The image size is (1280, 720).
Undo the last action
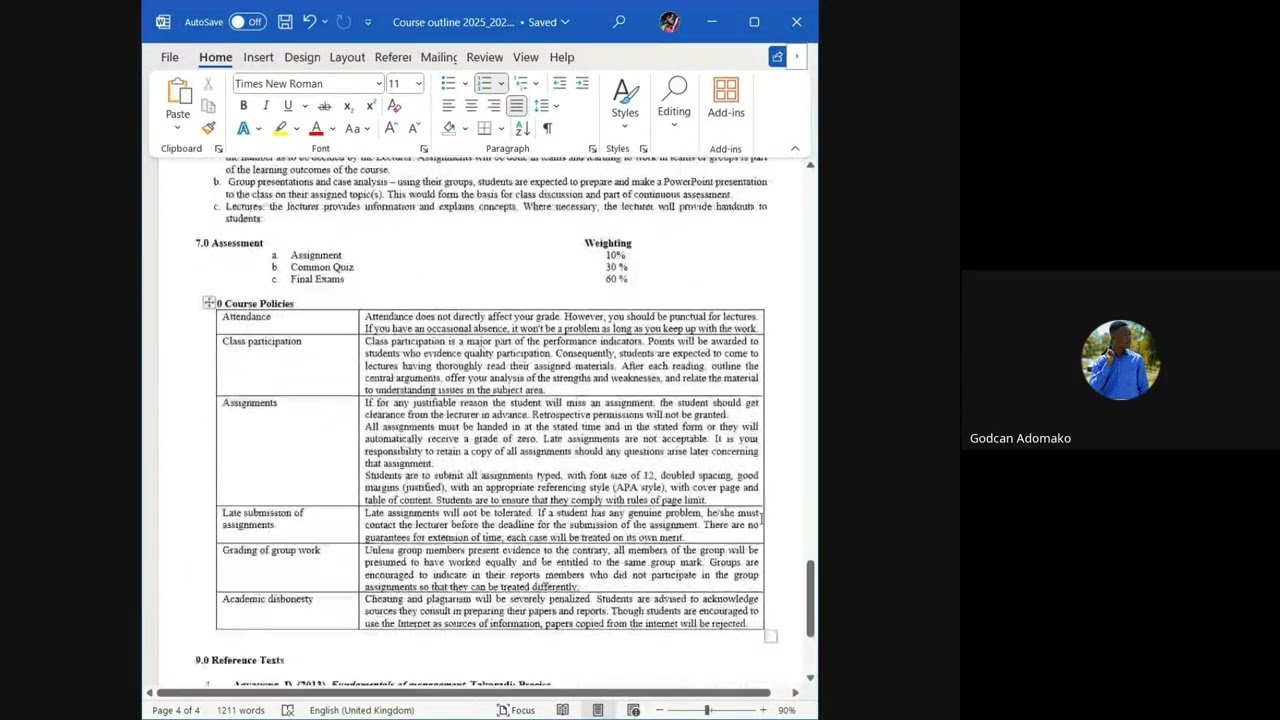tap(310, 22)
